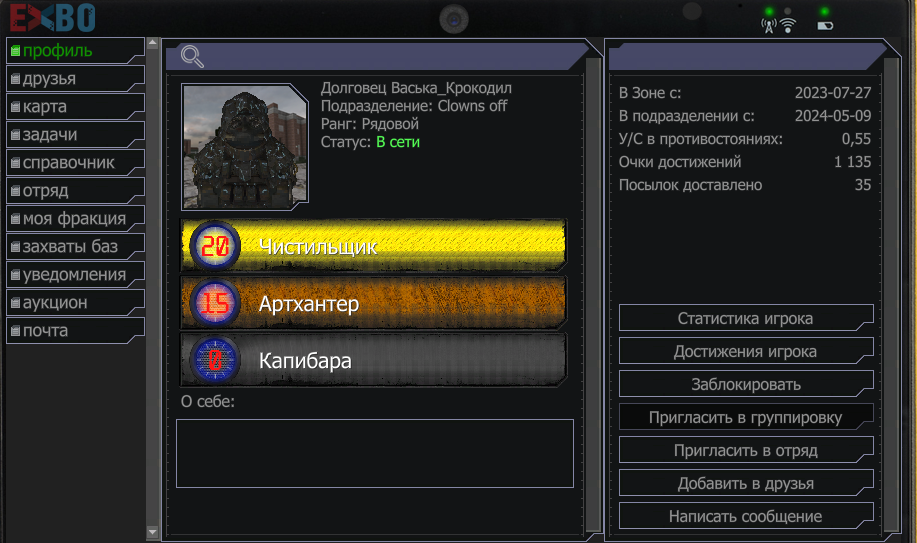Image resolution: width=917 pixels, height=543 pixels.
Task: Click Заблокировать button
Action: tap(746, 384)
